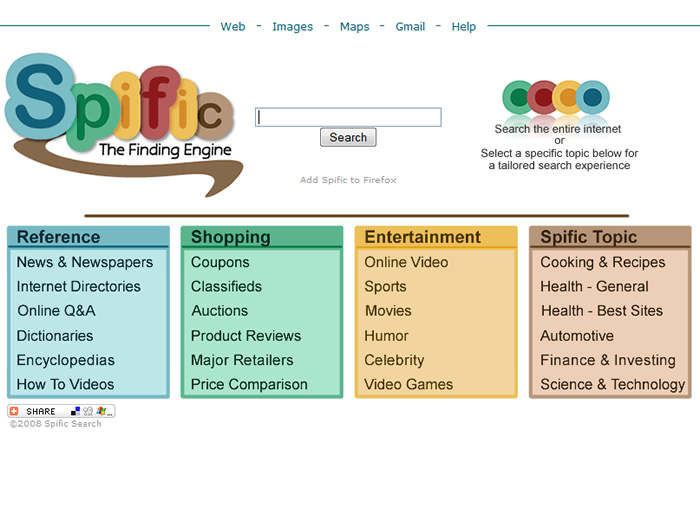This screenshot has width=700, height=525.
Task: Select the Shopping category header
Action: coord(230,237)
